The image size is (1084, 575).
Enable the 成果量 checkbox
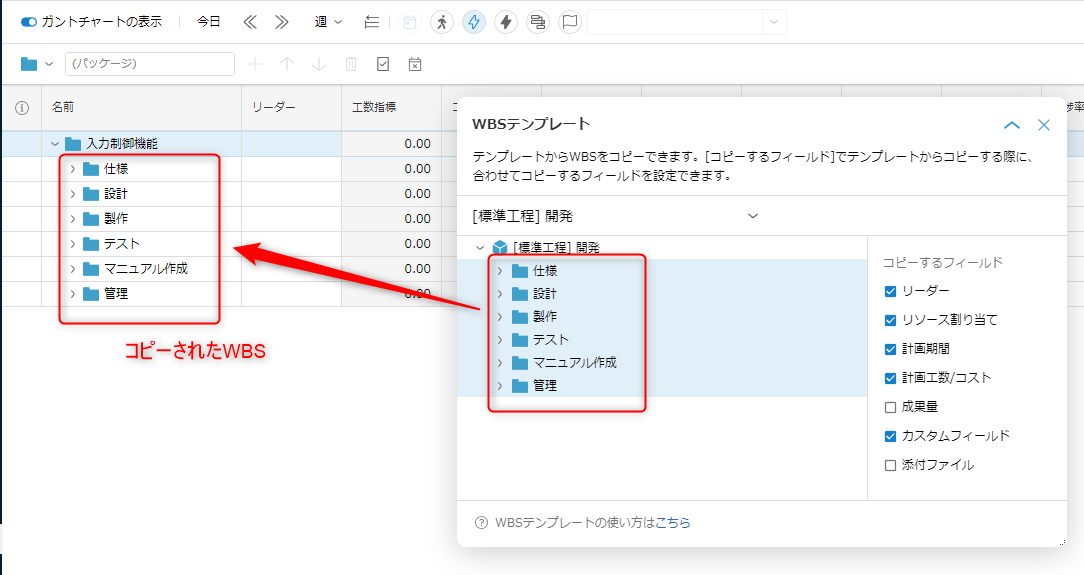click(890, 407)
